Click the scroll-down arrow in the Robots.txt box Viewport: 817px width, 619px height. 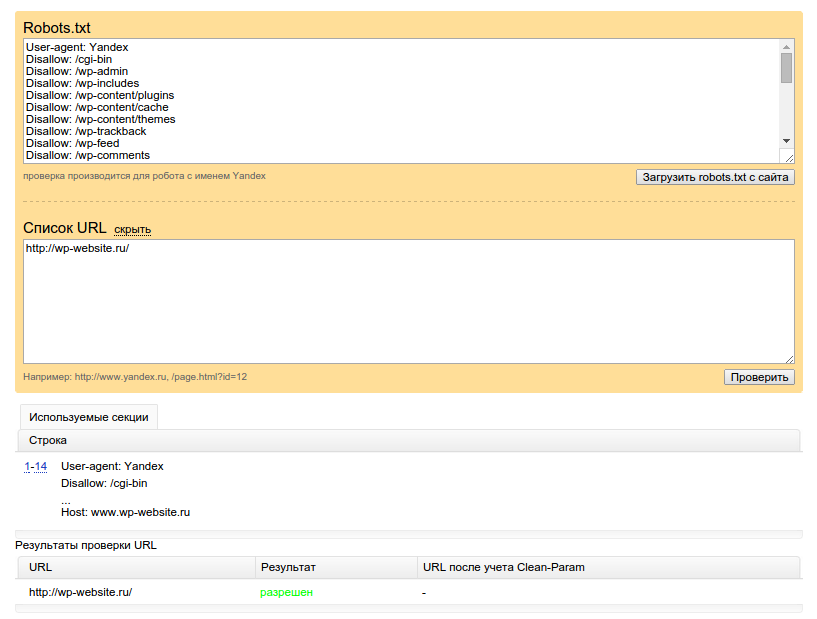(786, 141)
